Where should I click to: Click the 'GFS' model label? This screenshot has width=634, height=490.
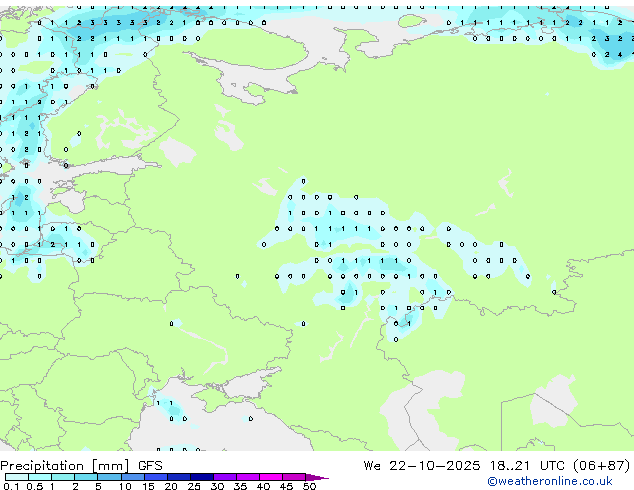[x=150, y=466]
